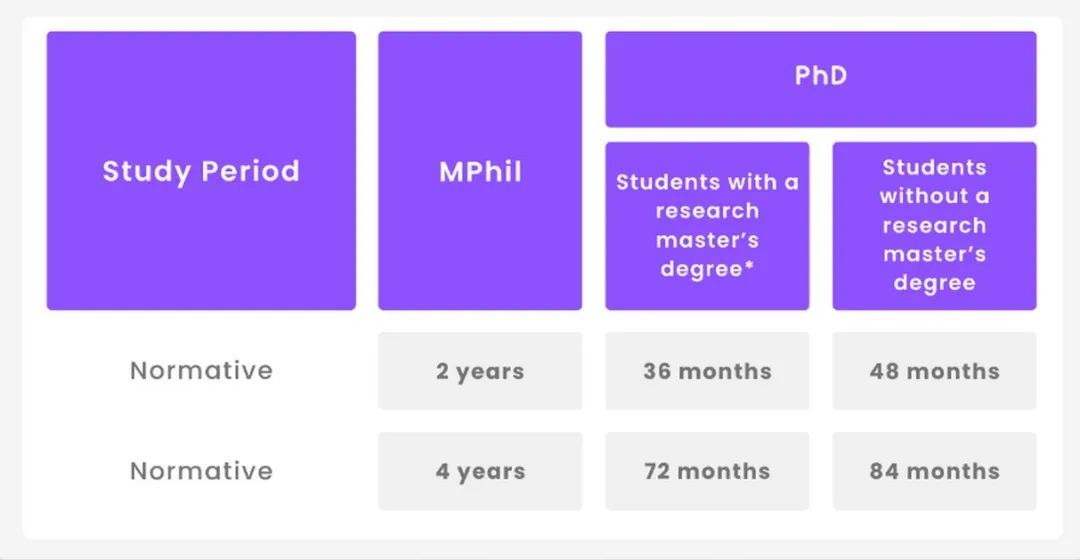Choose the 48 months cell
Image resolution: width=1080 pixels, height=560 pixels.
tap(935, 371)
